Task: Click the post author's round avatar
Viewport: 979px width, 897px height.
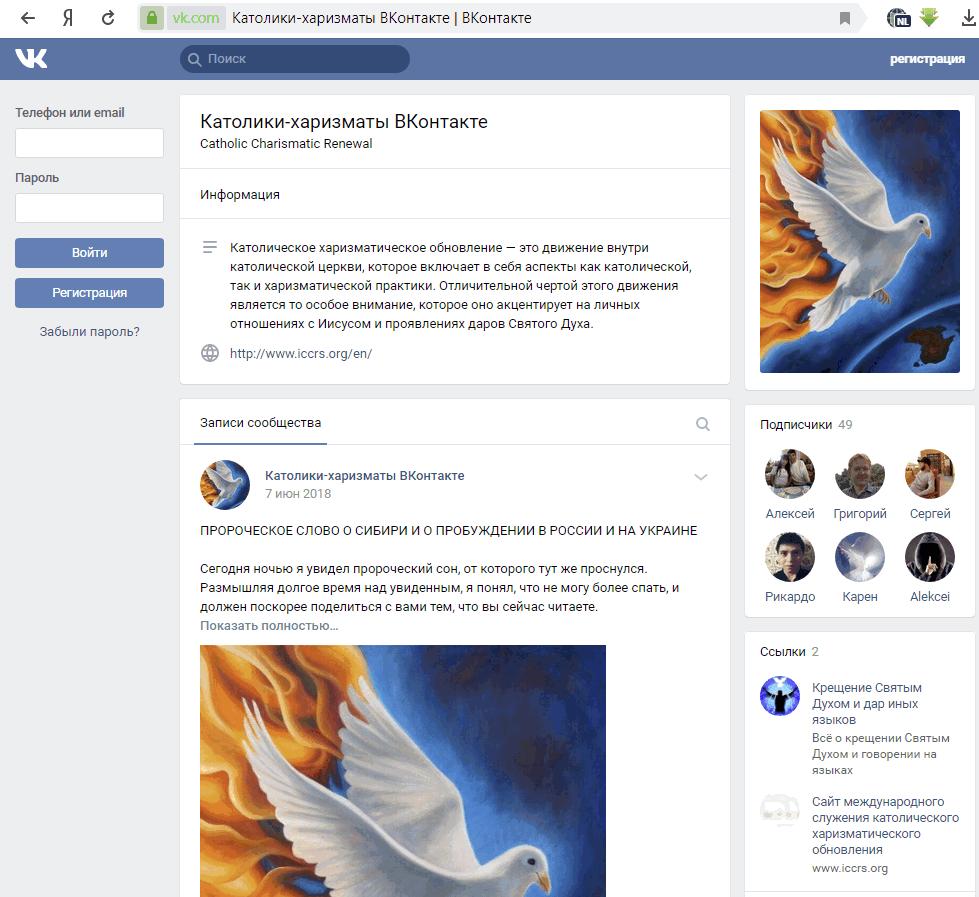Action: coord(225,485)
